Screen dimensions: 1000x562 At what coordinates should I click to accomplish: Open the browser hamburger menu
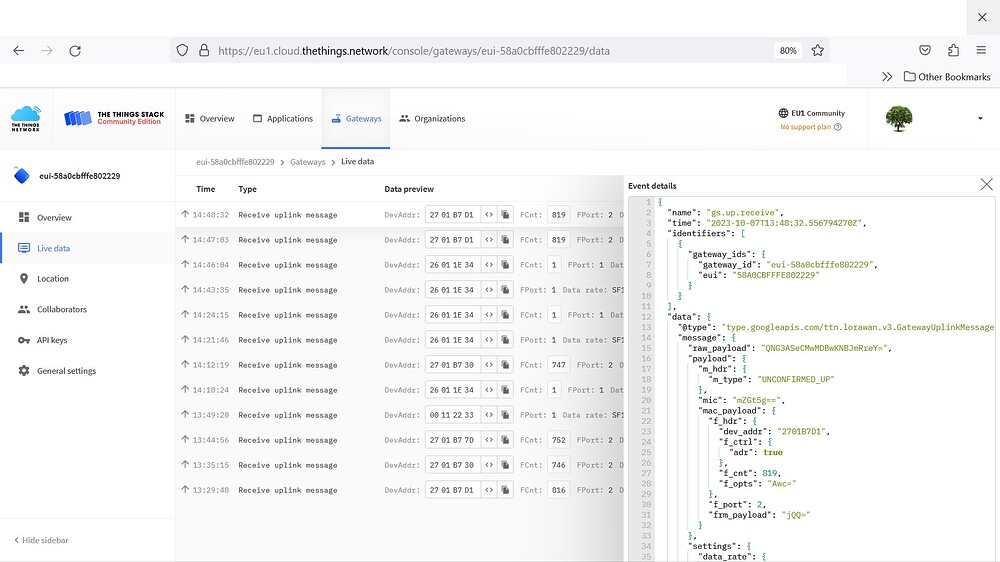(x=981, y=50)
